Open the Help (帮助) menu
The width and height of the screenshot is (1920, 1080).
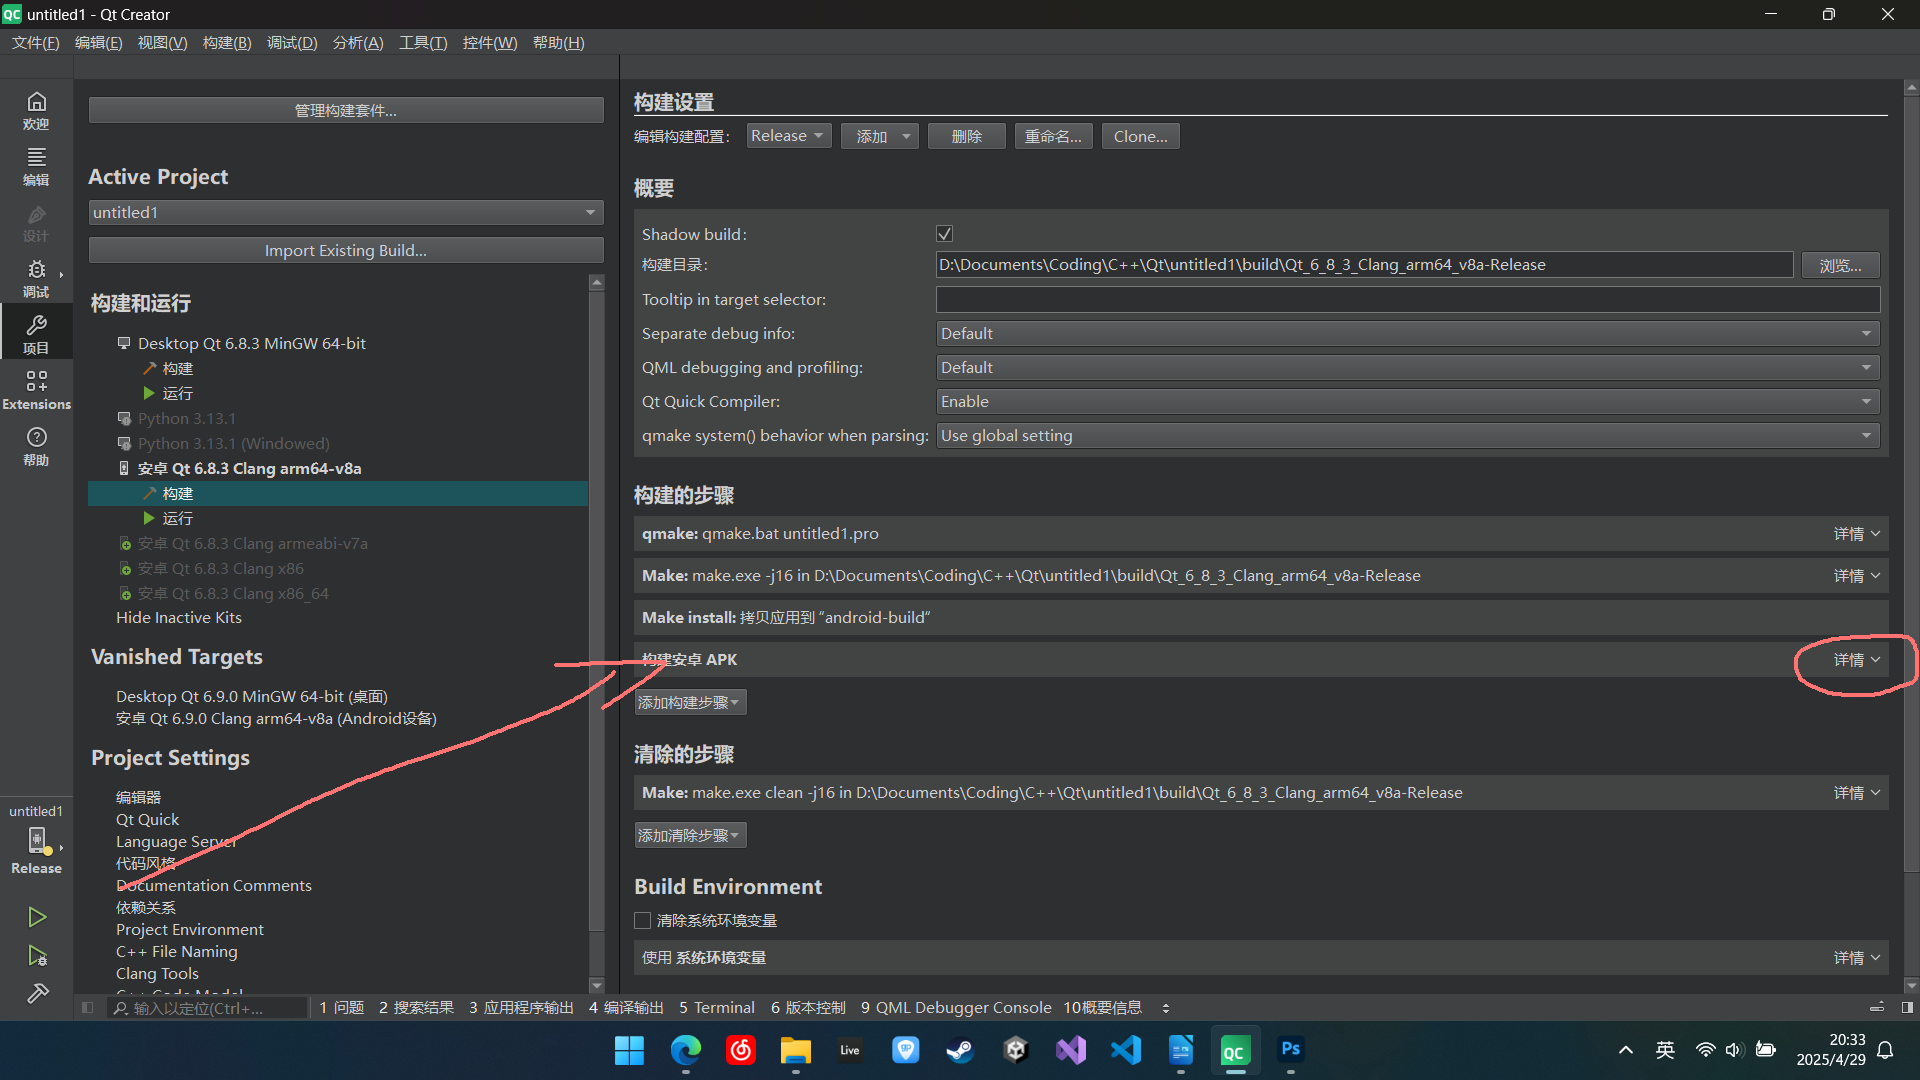pos(558,43)
